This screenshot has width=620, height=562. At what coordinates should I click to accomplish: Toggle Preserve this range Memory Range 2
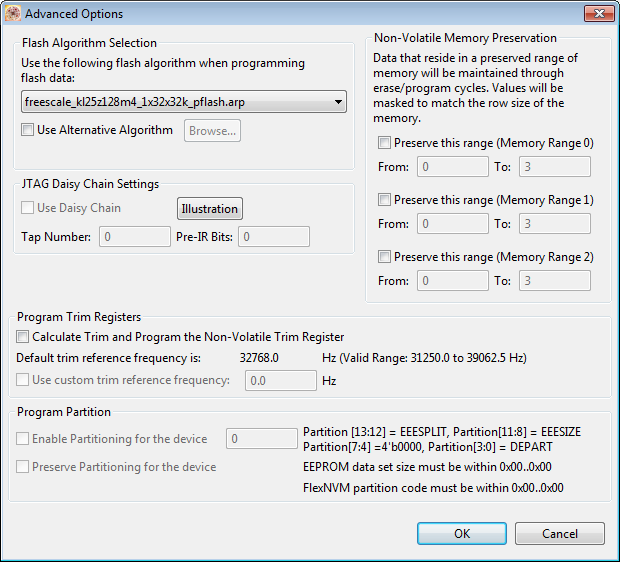[x=385, y=257]
